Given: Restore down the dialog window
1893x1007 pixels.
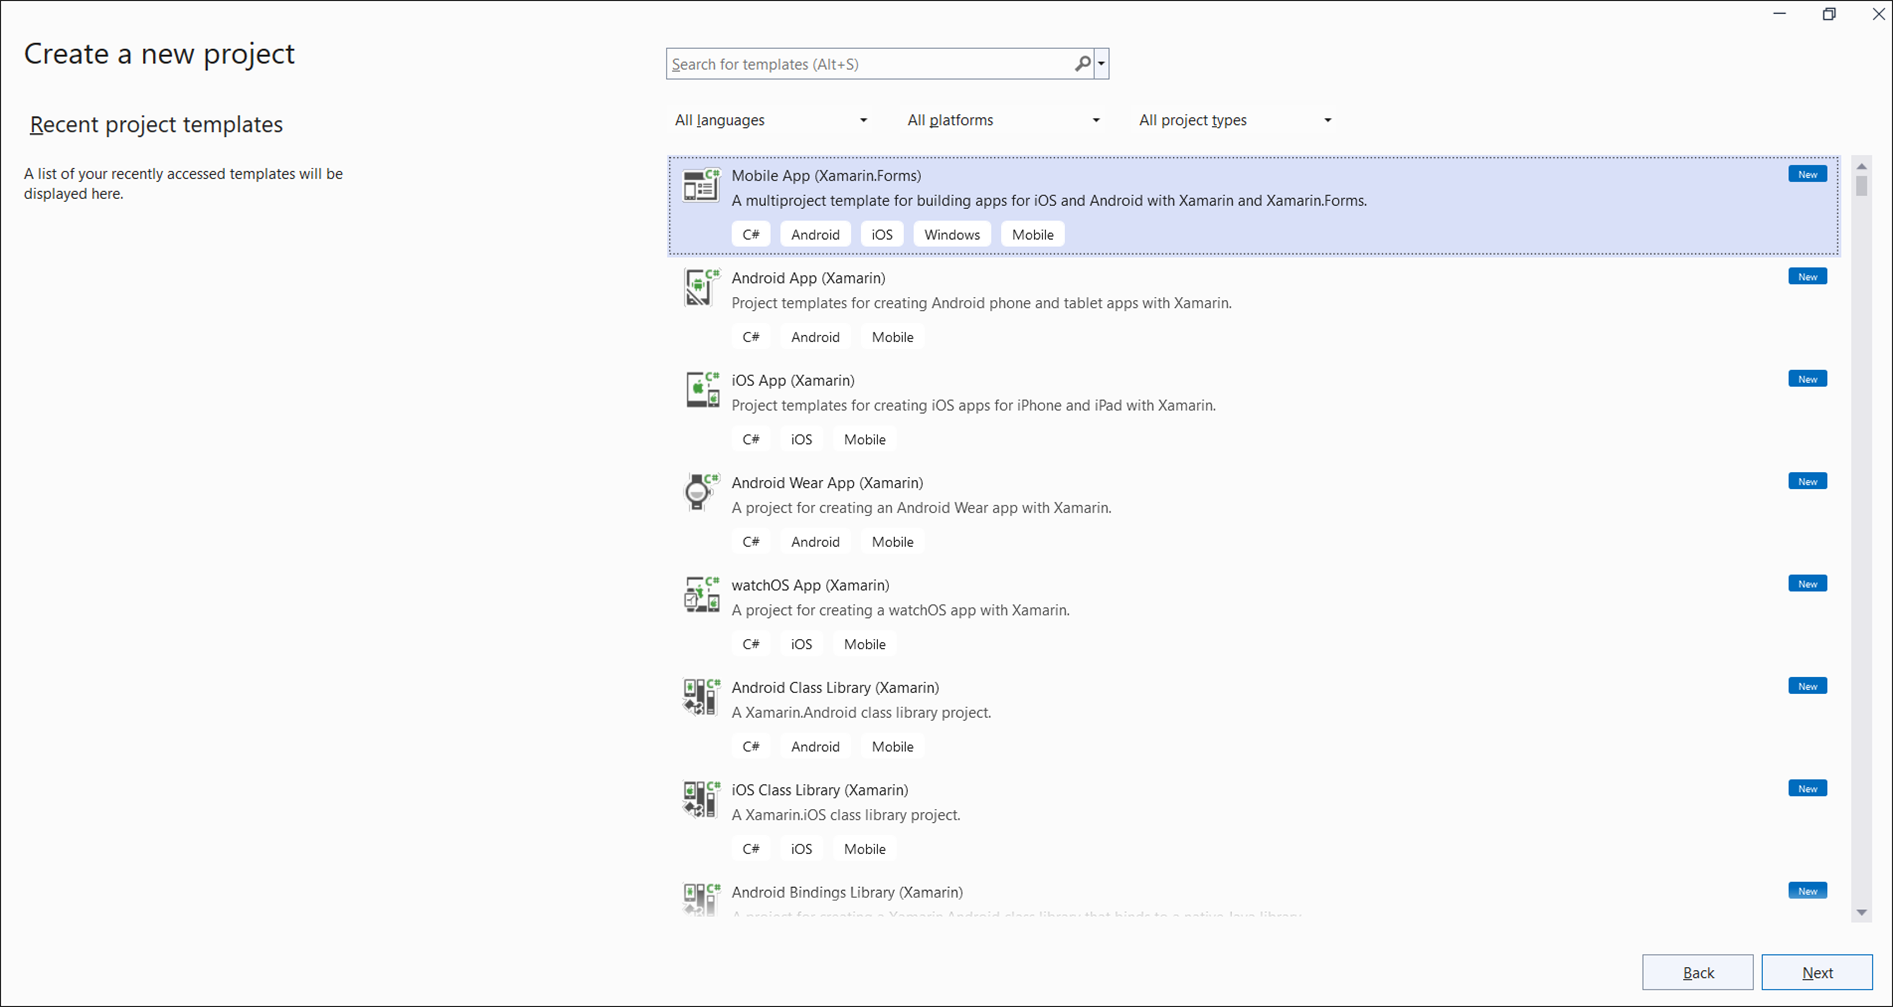Looking at the screenshot, I should point(1829,14).
